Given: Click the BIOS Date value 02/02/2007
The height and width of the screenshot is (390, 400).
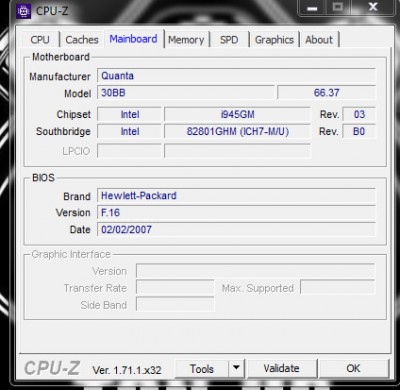Looking at the screenshot, I should [x=236, y=229].
